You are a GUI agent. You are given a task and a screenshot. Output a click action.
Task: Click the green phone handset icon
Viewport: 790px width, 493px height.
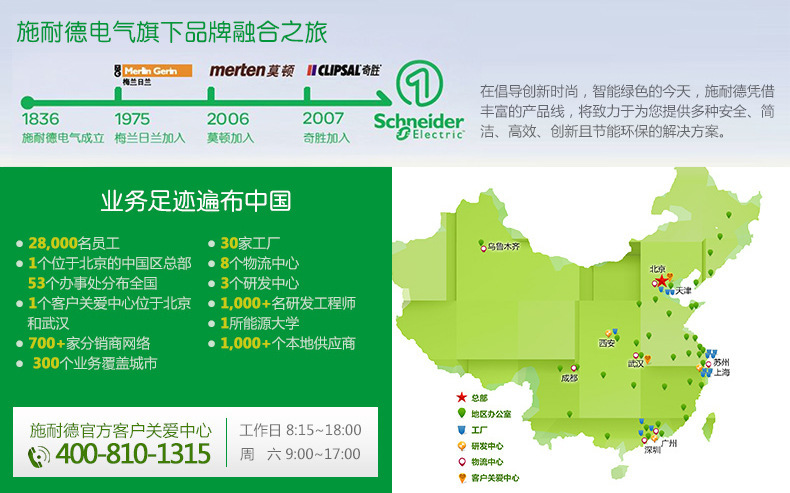39,456
